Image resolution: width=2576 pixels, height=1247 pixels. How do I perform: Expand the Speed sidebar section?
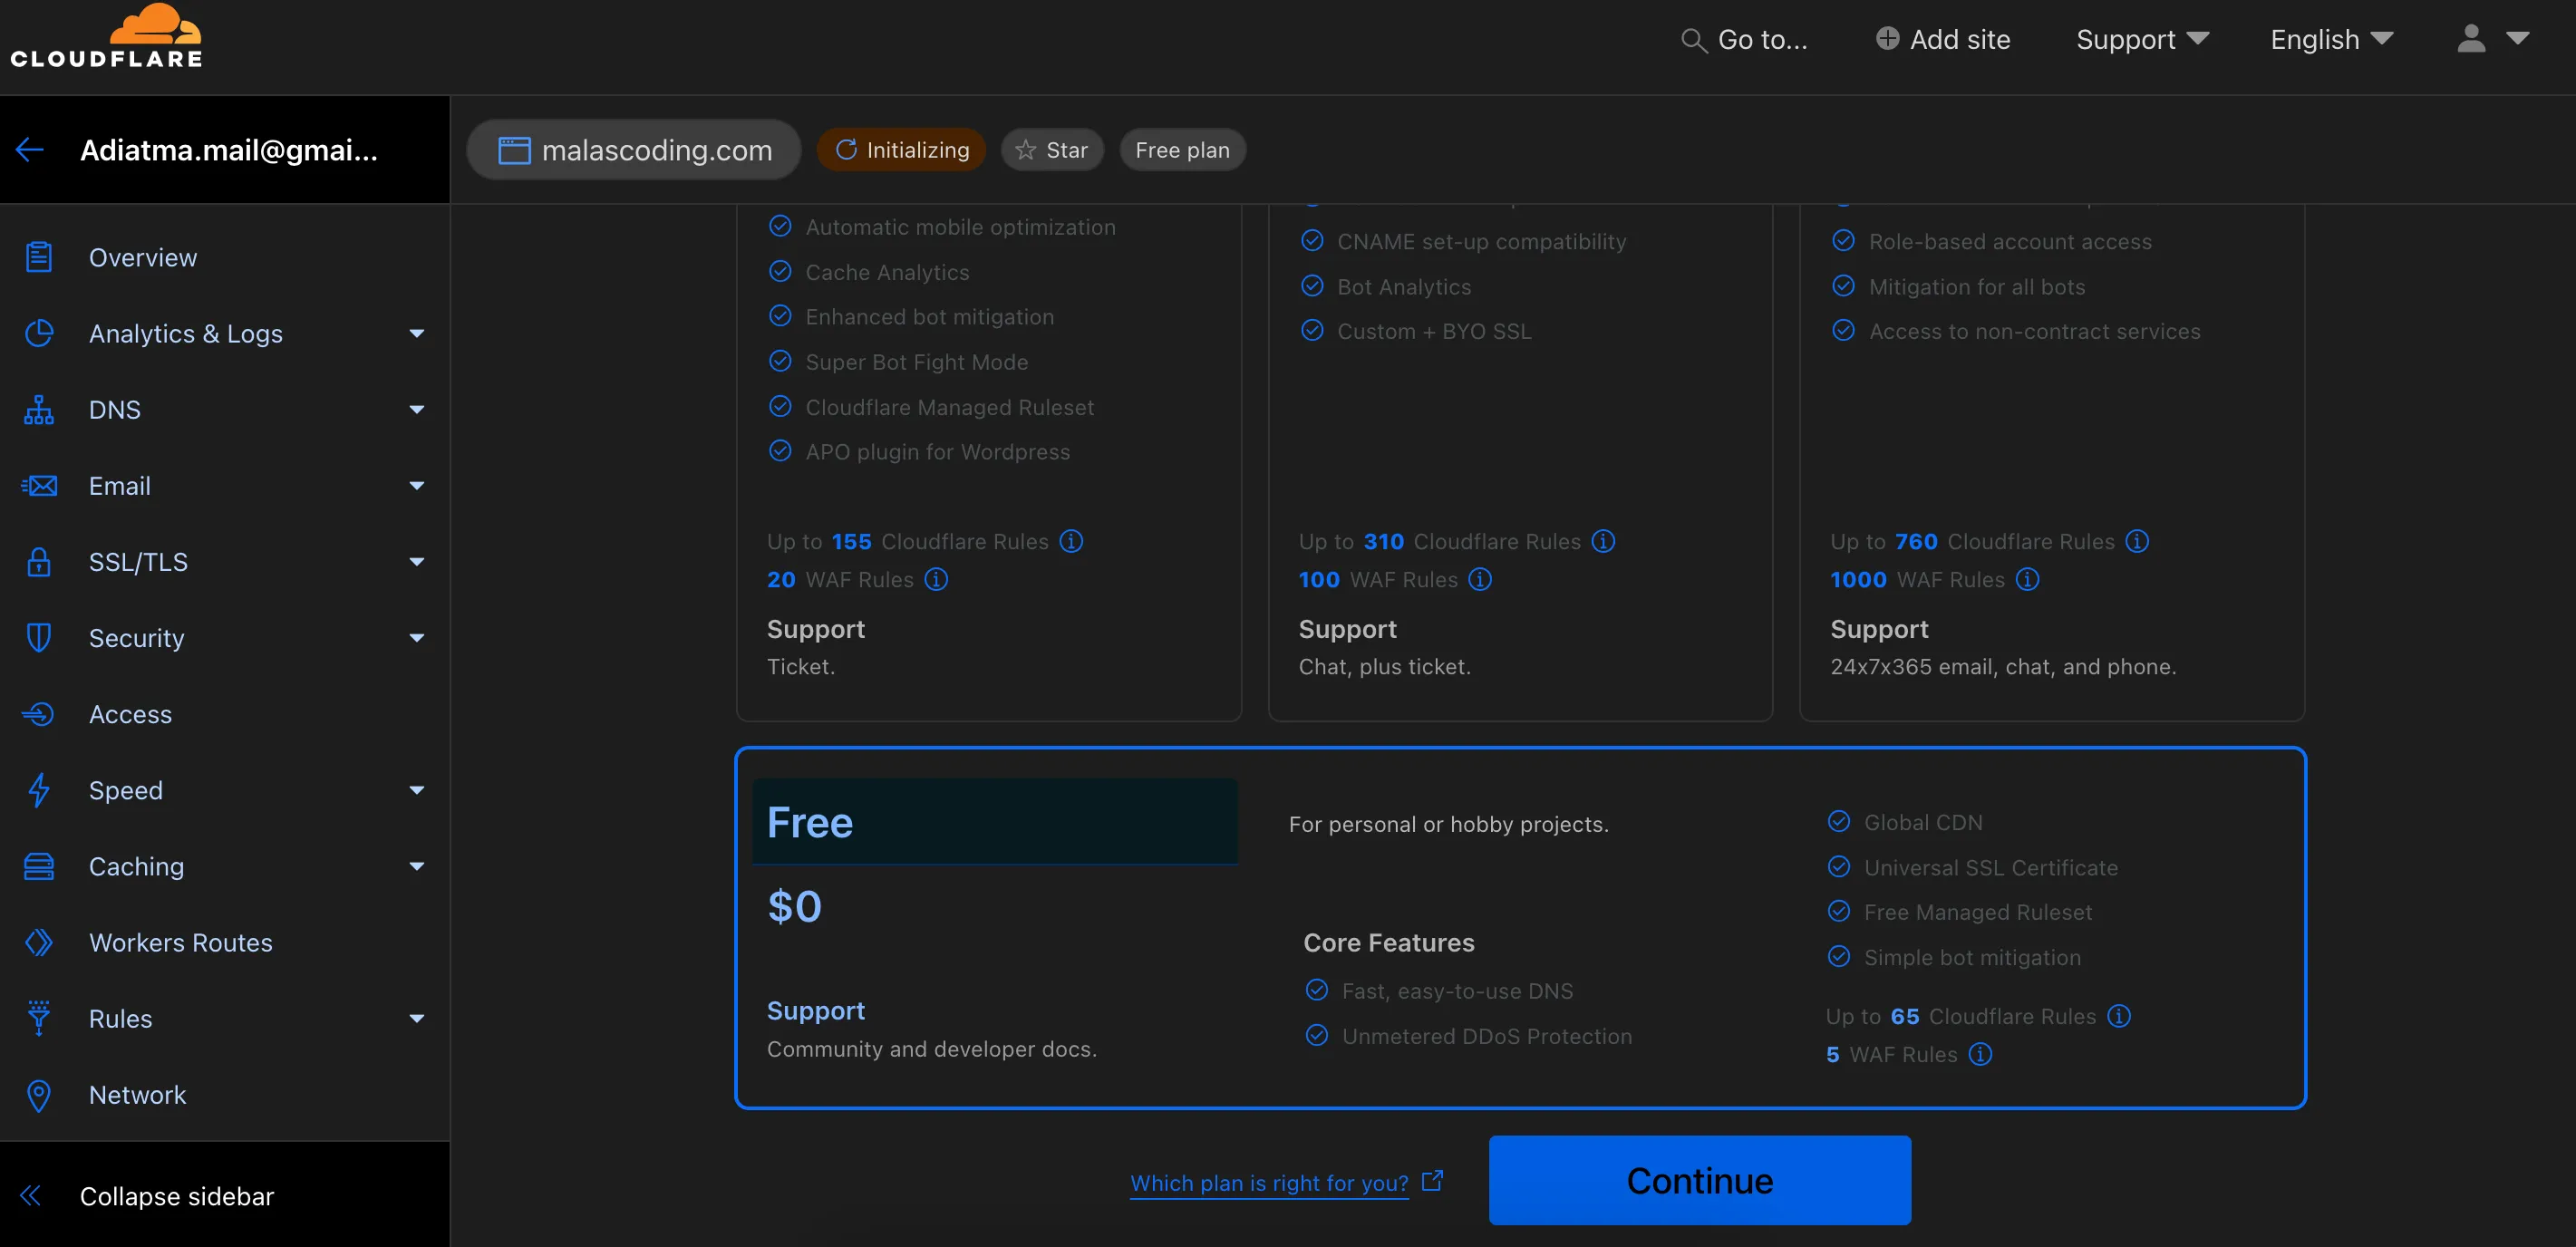[x=417, y=790]
